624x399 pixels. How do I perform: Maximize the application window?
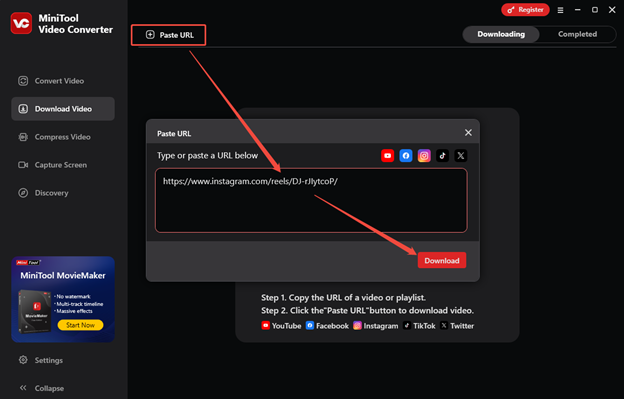[x=595, y=10]
